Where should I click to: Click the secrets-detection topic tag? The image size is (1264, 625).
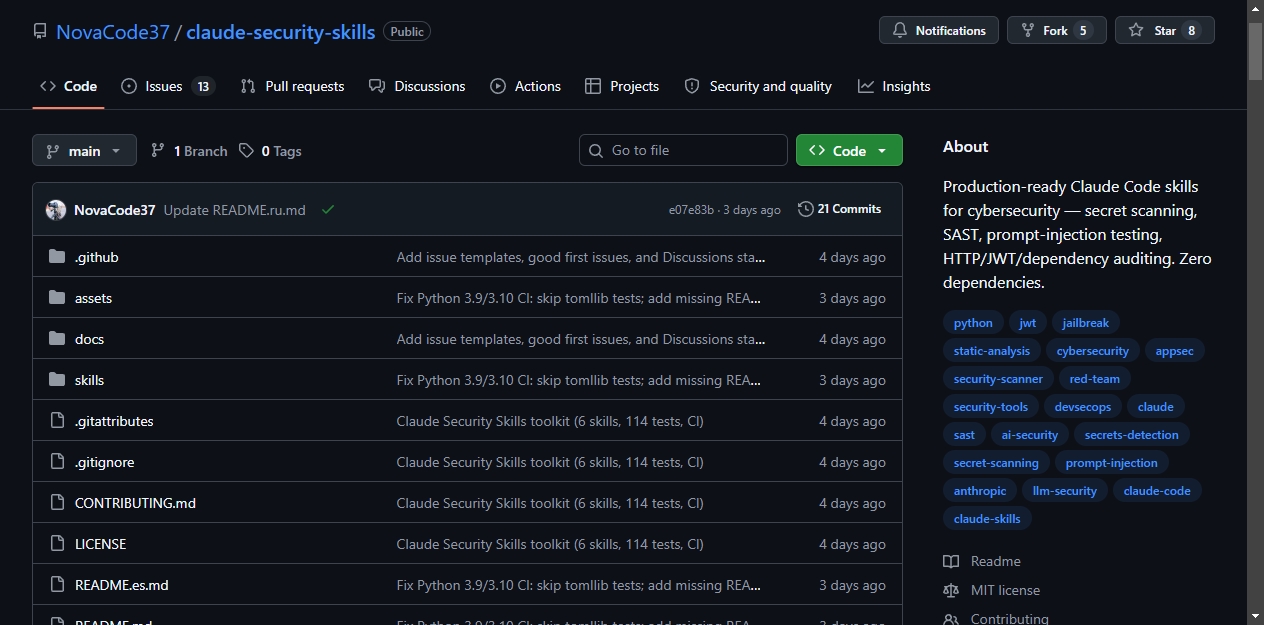pos(1132,434)
